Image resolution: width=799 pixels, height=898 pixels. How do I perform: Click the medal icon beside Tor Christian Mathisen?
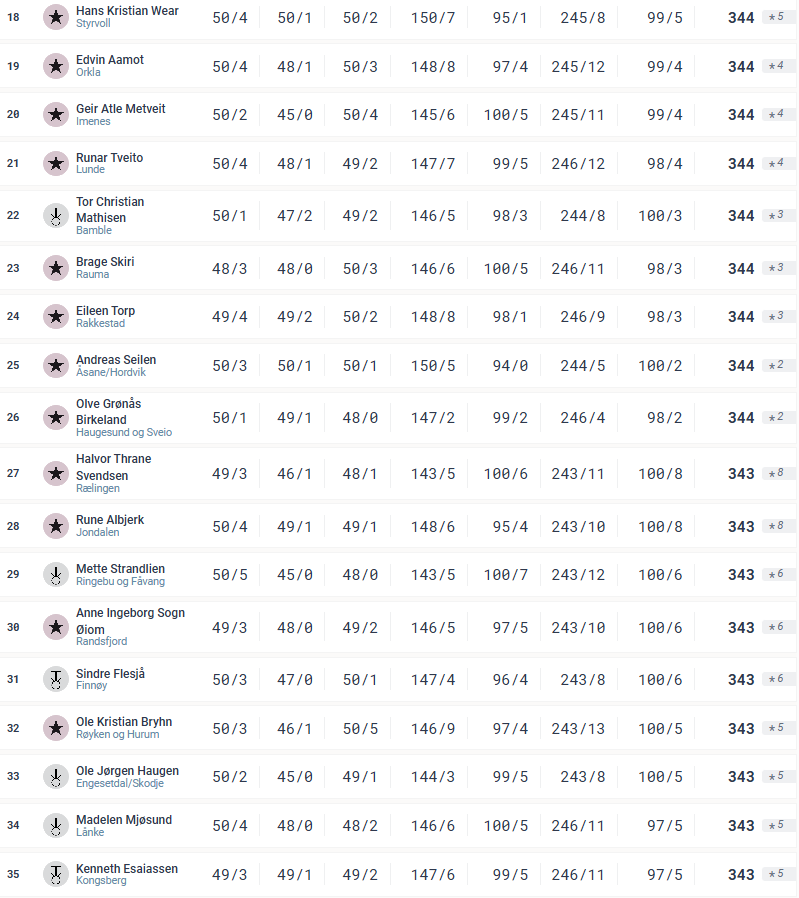(x=56, y=216)
